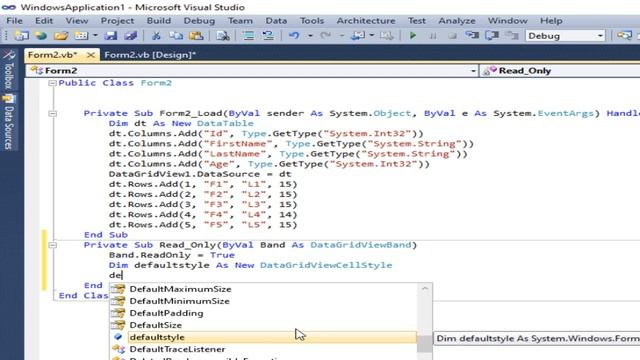This screenshot has height=360, width=640.
Task: Click the Paste clipboard icon
Action: pyautogui.click(x=196, y=36)
